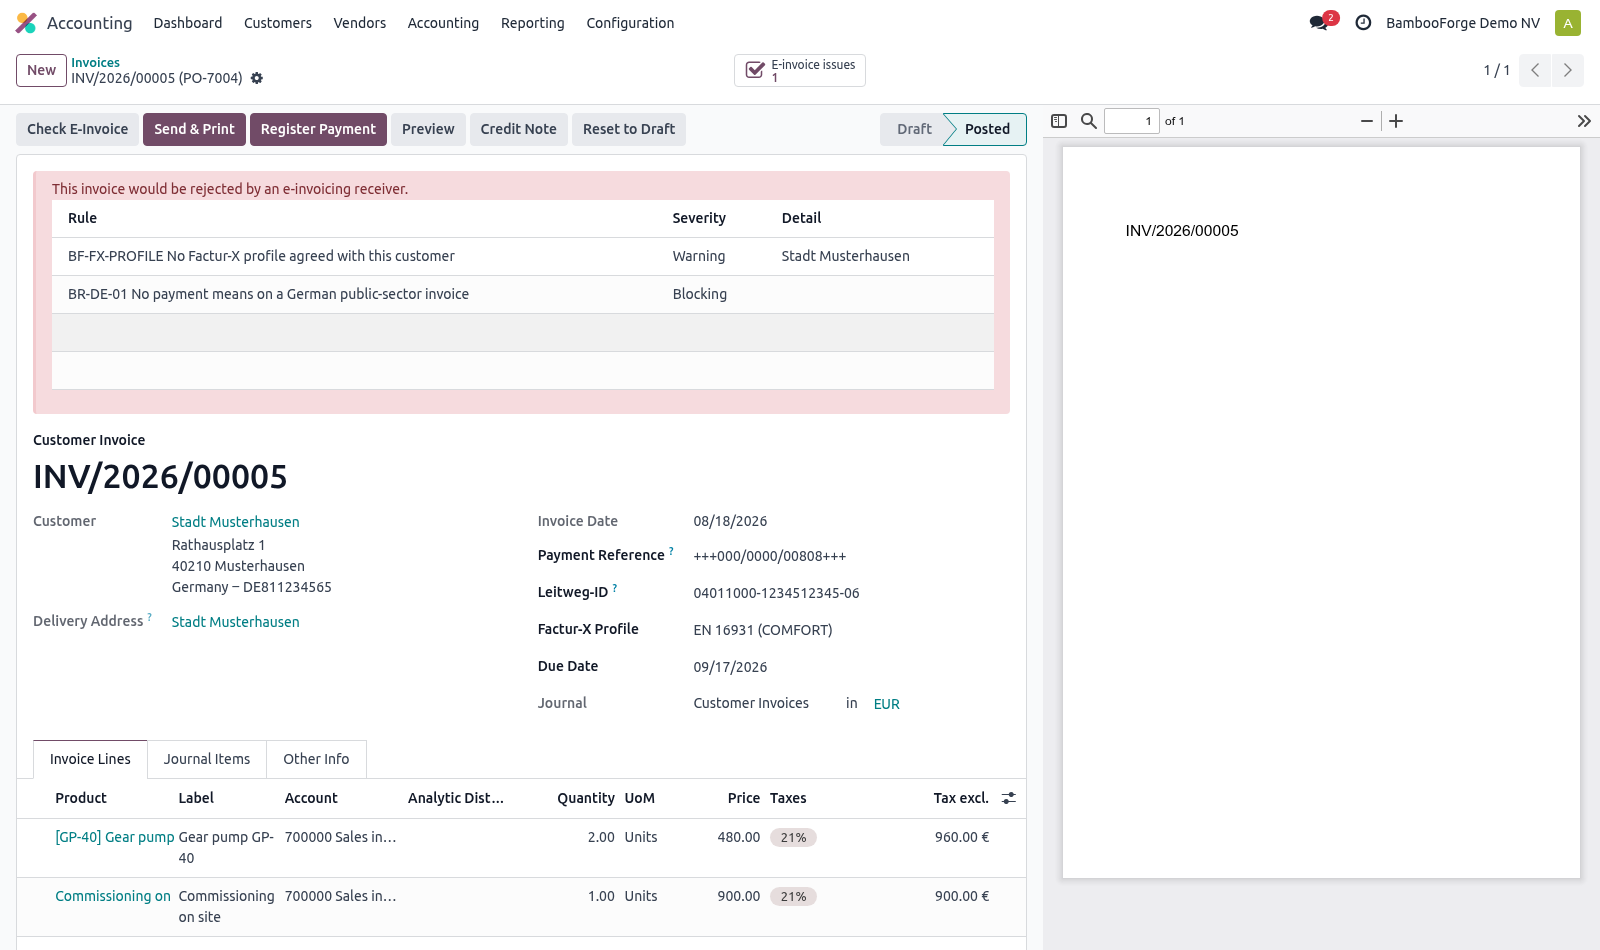Open the Accounting app home icon

(26, 23)
